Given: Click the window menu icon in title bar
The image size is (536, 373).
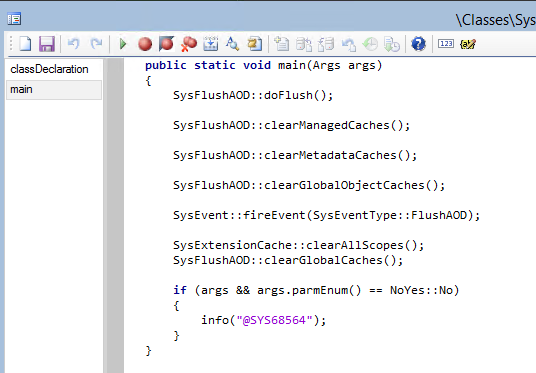Looking at the screenshot, I should (14, 19).
